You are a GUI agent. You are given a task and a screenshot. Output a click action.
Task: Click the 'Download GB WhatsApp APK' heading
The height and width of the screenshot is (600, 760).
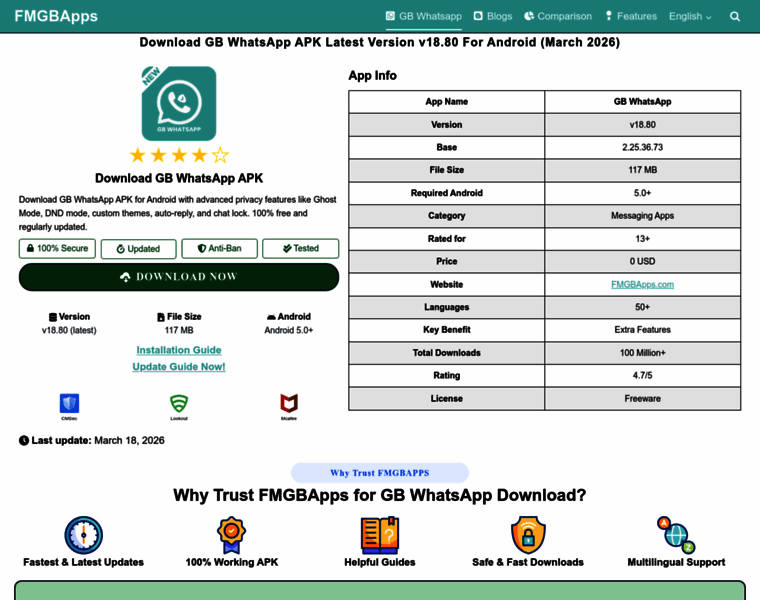coord(179,178)
